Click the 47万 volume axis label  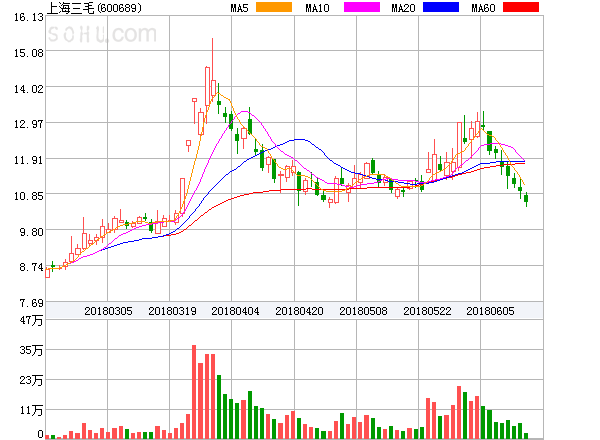(x=31, y=320)
